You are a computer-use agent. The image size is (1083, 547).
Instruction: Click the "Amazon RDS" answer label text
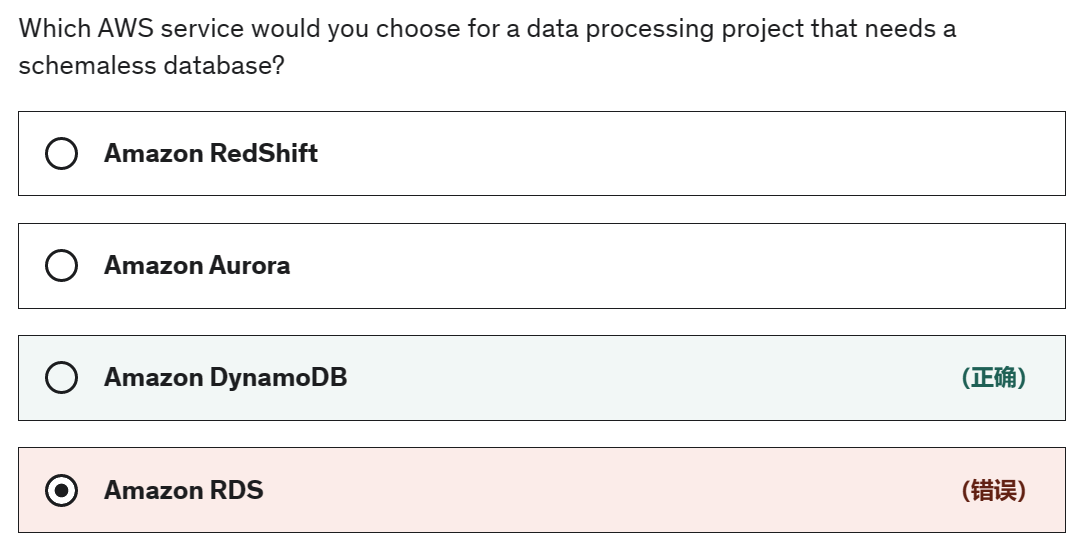(x=183, y=491)
